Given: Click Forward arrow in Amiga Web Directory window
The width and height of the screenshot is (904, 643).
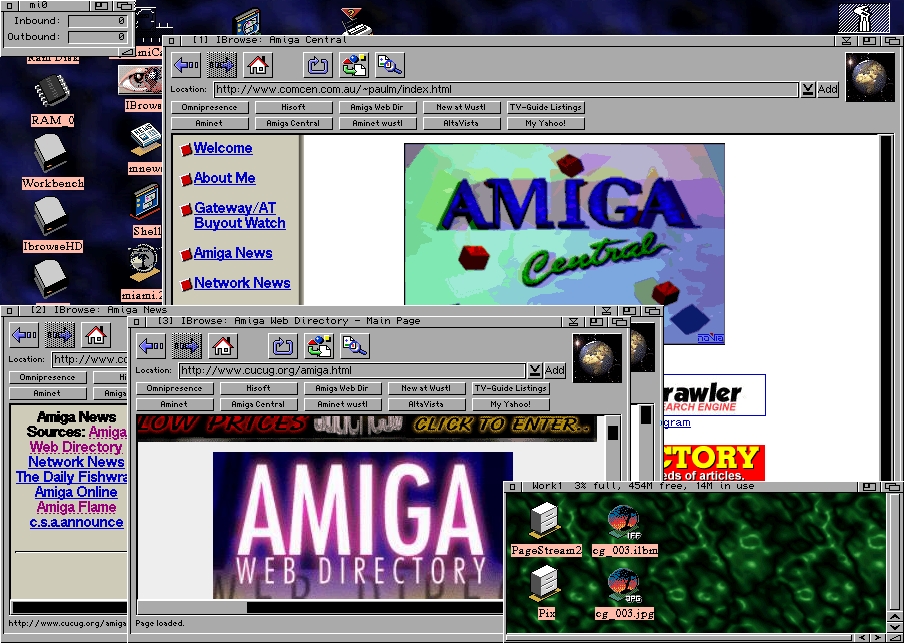Looking at the screenshot, I should point(187,347).
